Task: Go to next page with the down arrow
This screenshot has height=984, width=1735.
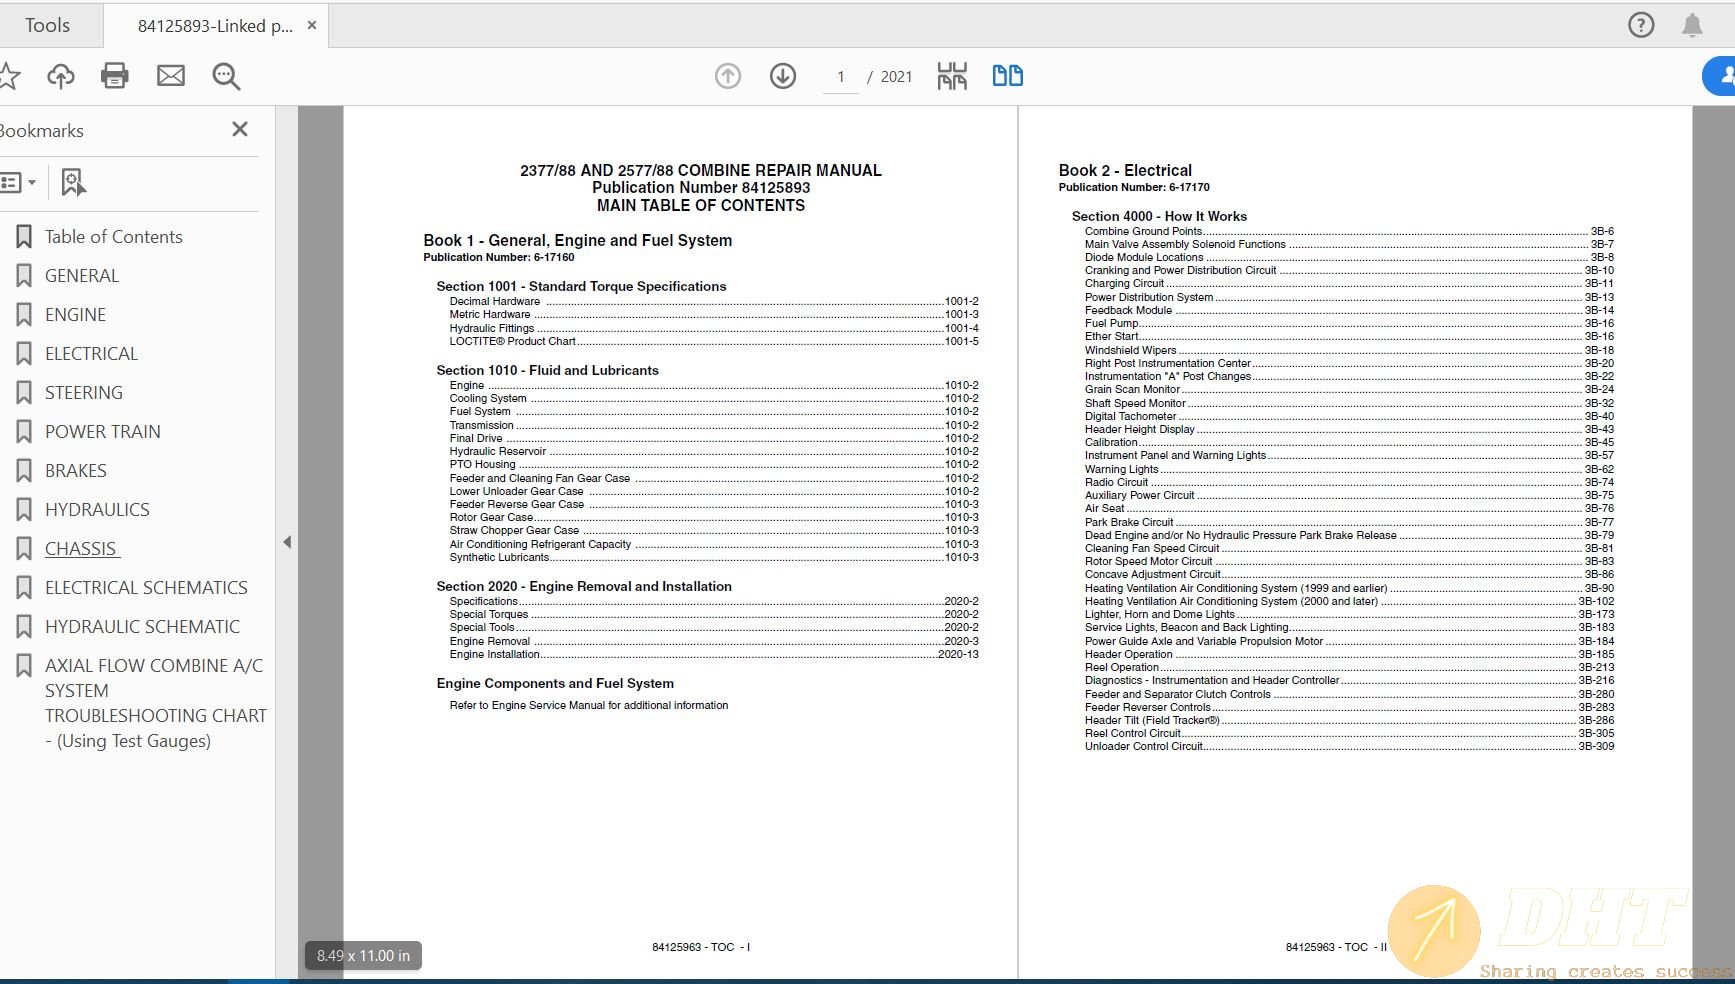Action: tap(783, 76)
